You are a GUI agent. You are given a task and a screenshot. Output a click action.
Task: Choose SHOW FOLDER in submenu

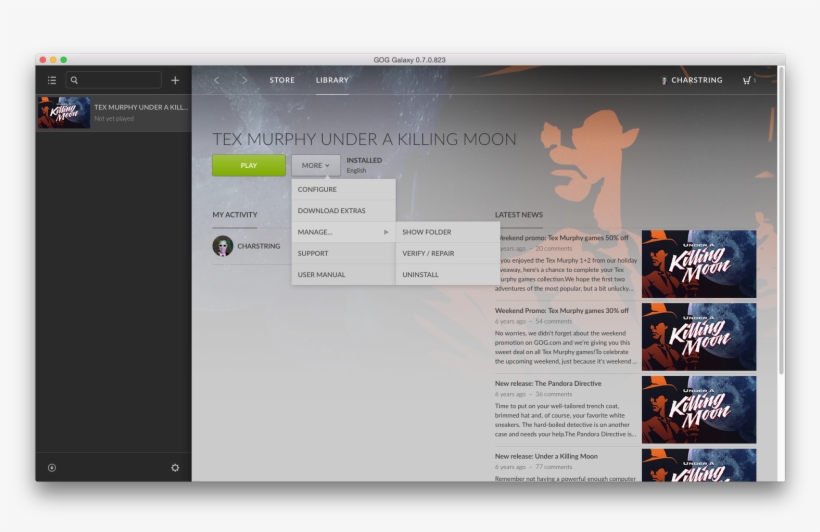[x=448, y=232]
